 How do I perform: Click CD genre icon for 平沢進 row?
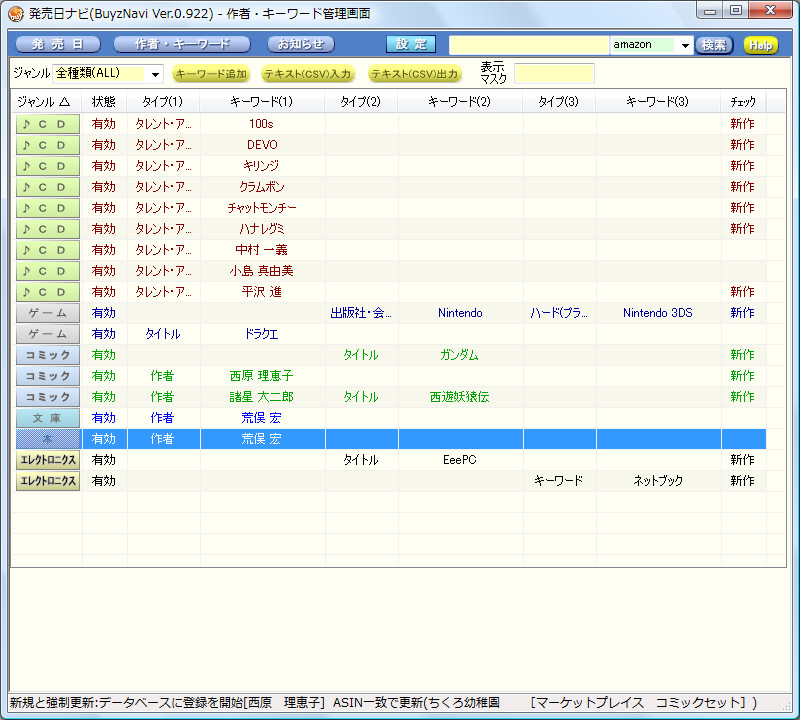tap(47, 292)
